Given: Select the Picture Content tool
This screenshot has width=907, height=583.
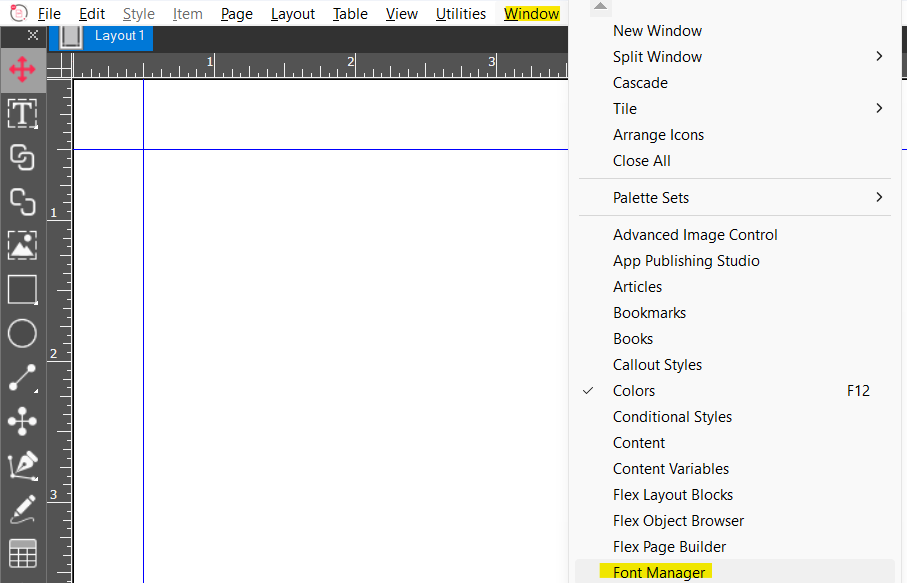Looking at the screenshot, I should coord(22,245).
